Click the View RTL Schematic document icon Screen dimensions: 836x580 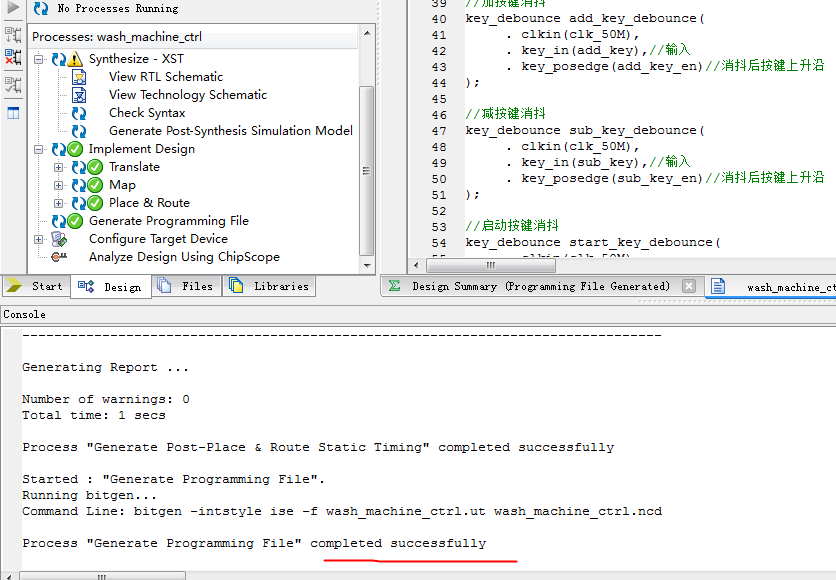79,77
